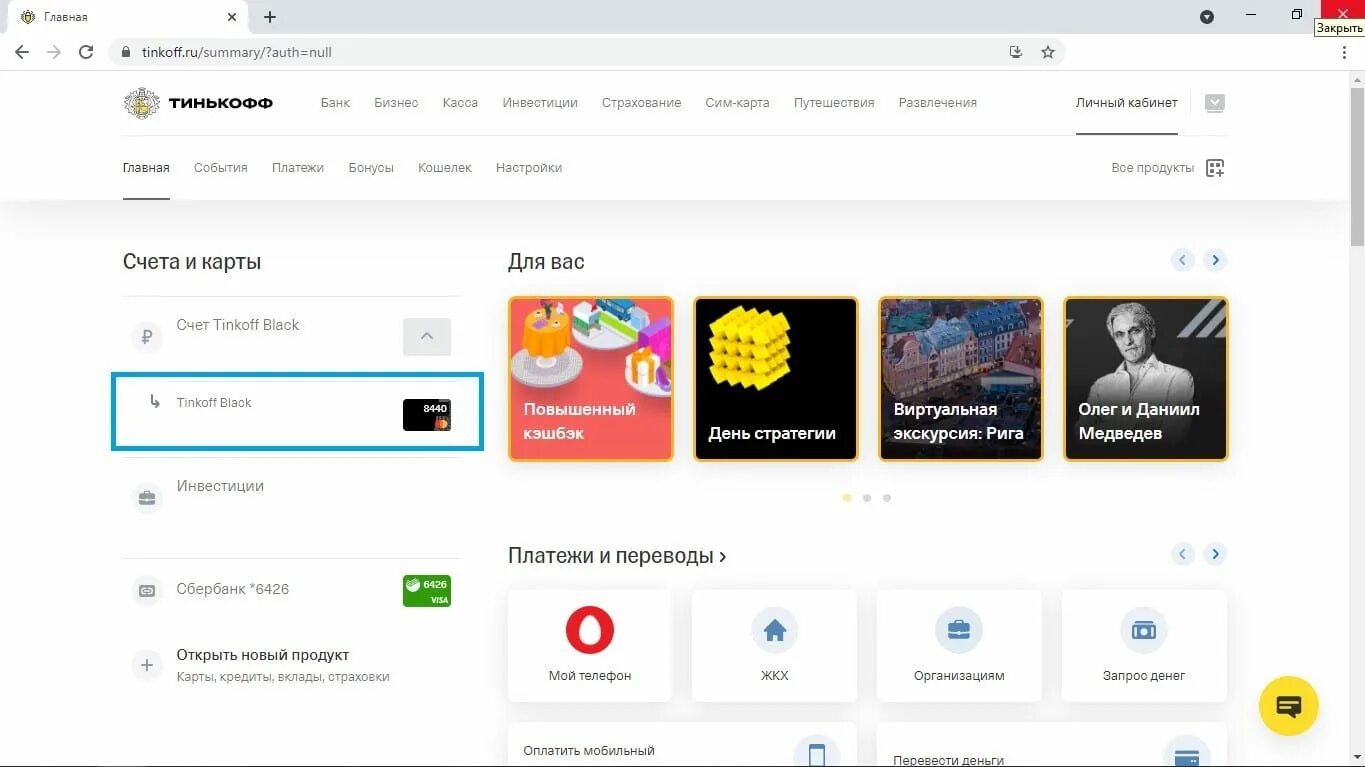
Task: Open the Банк menu item
Action: (x=335, y=103)
